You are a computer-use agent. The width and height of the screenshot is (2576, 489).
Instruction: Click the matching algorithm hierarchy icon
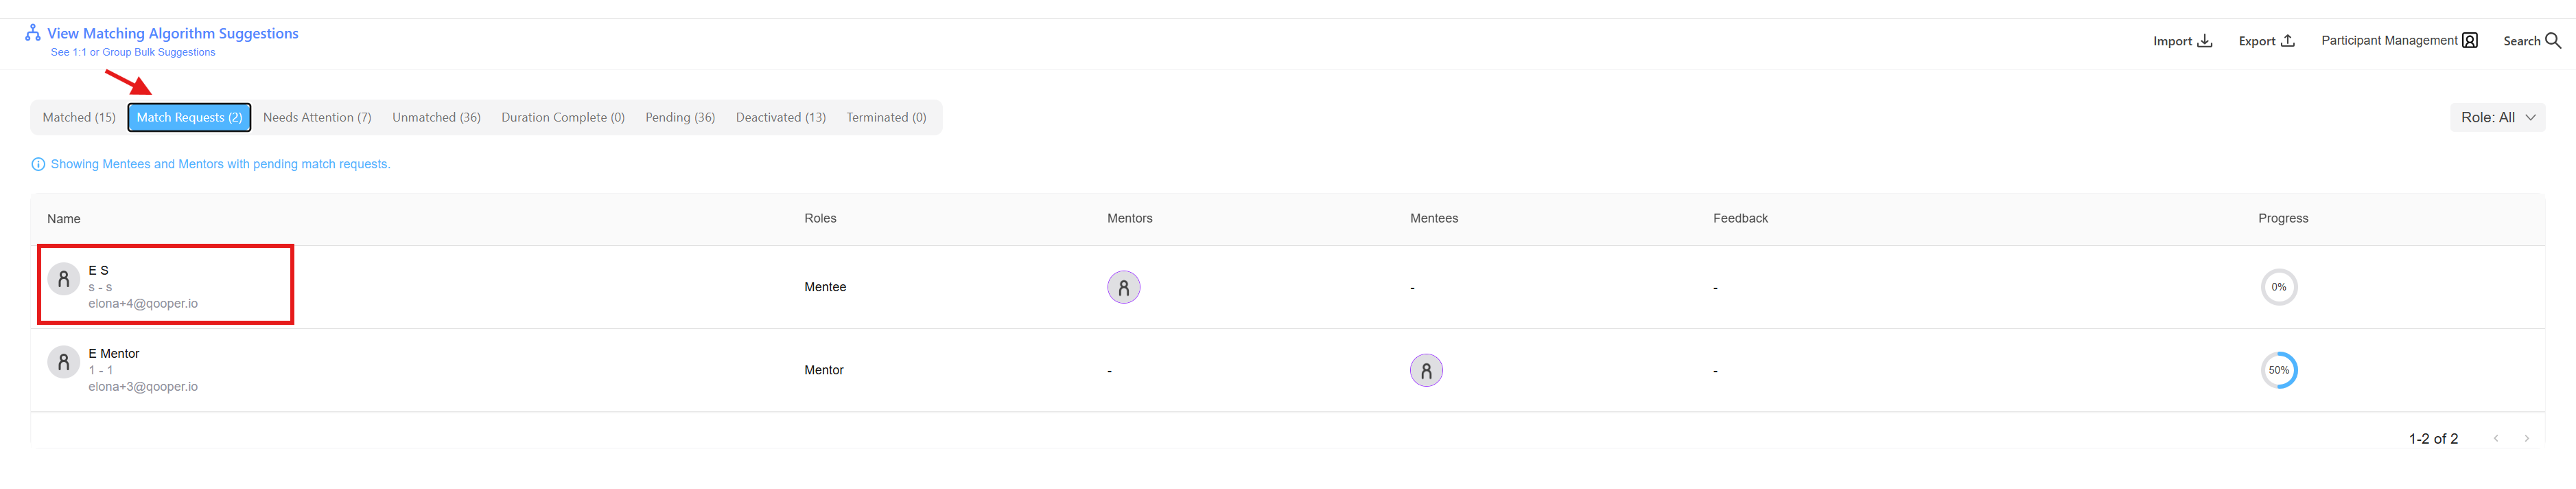(x=33, y=33)
